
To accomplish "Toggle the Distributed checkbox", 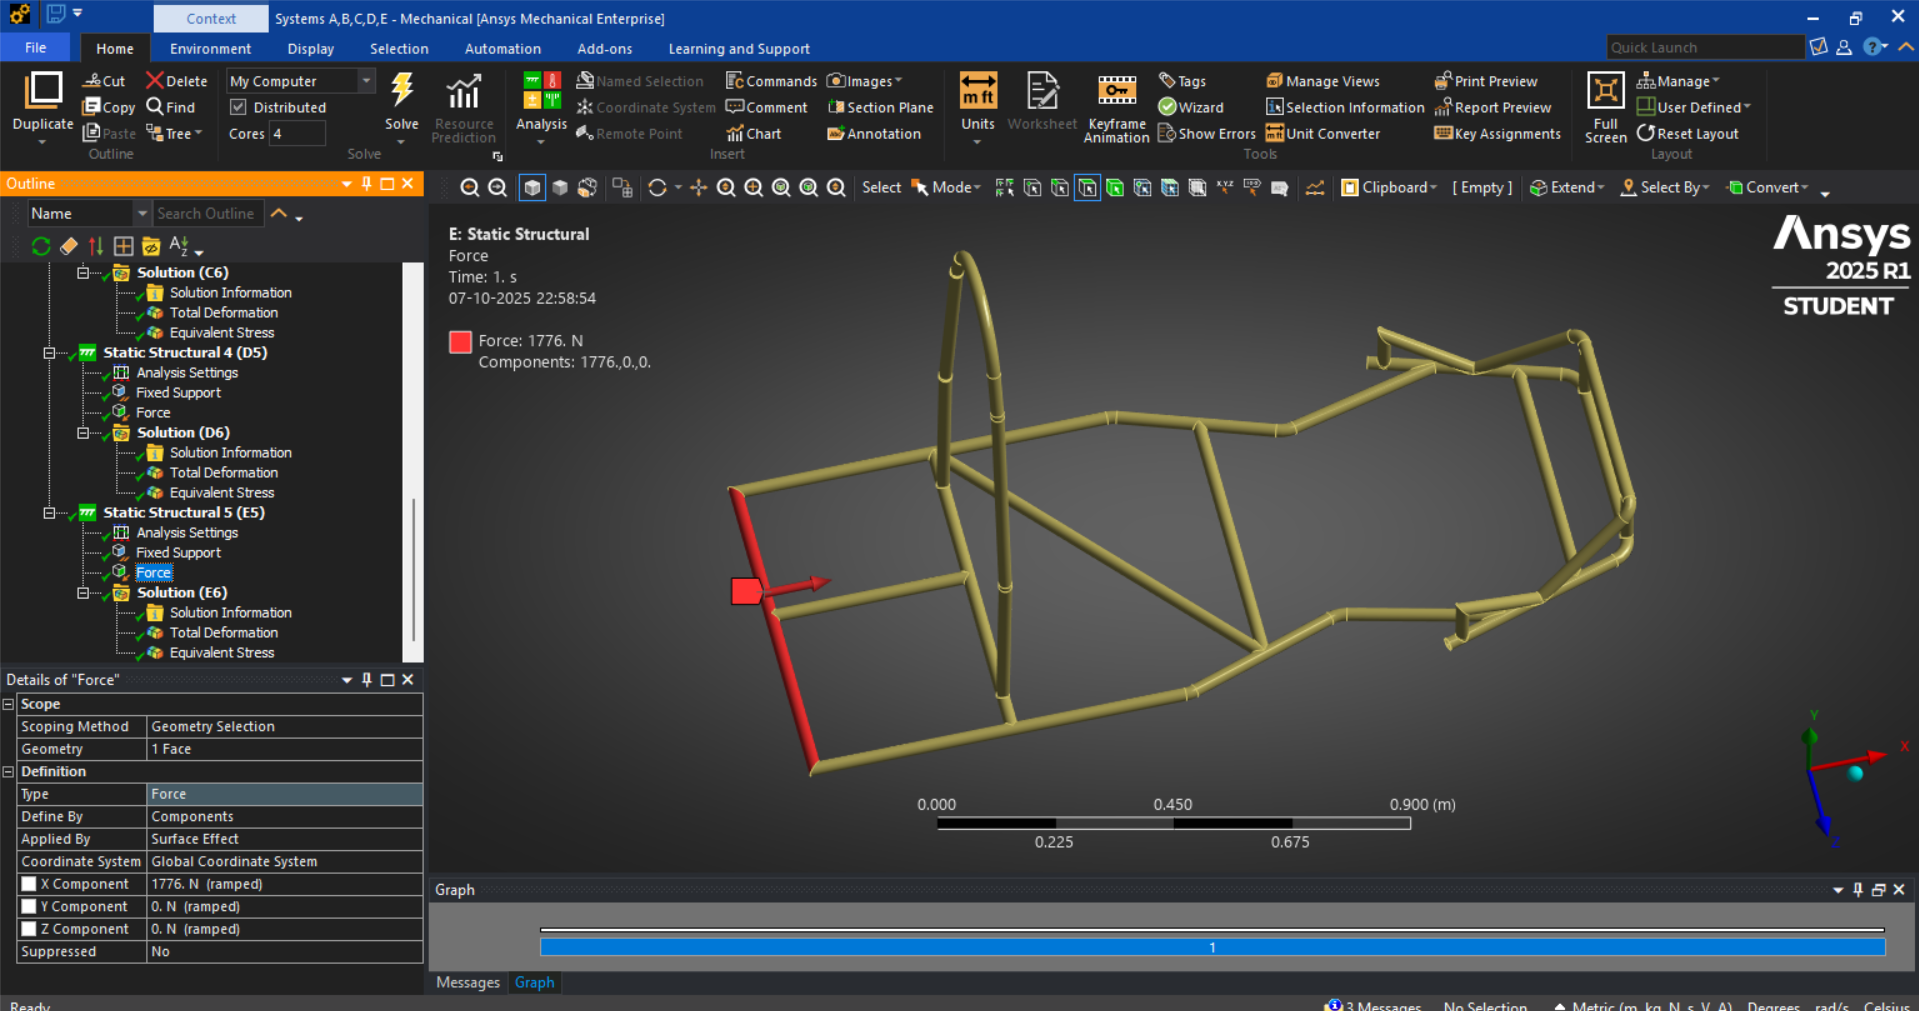I will coord(238,107).
